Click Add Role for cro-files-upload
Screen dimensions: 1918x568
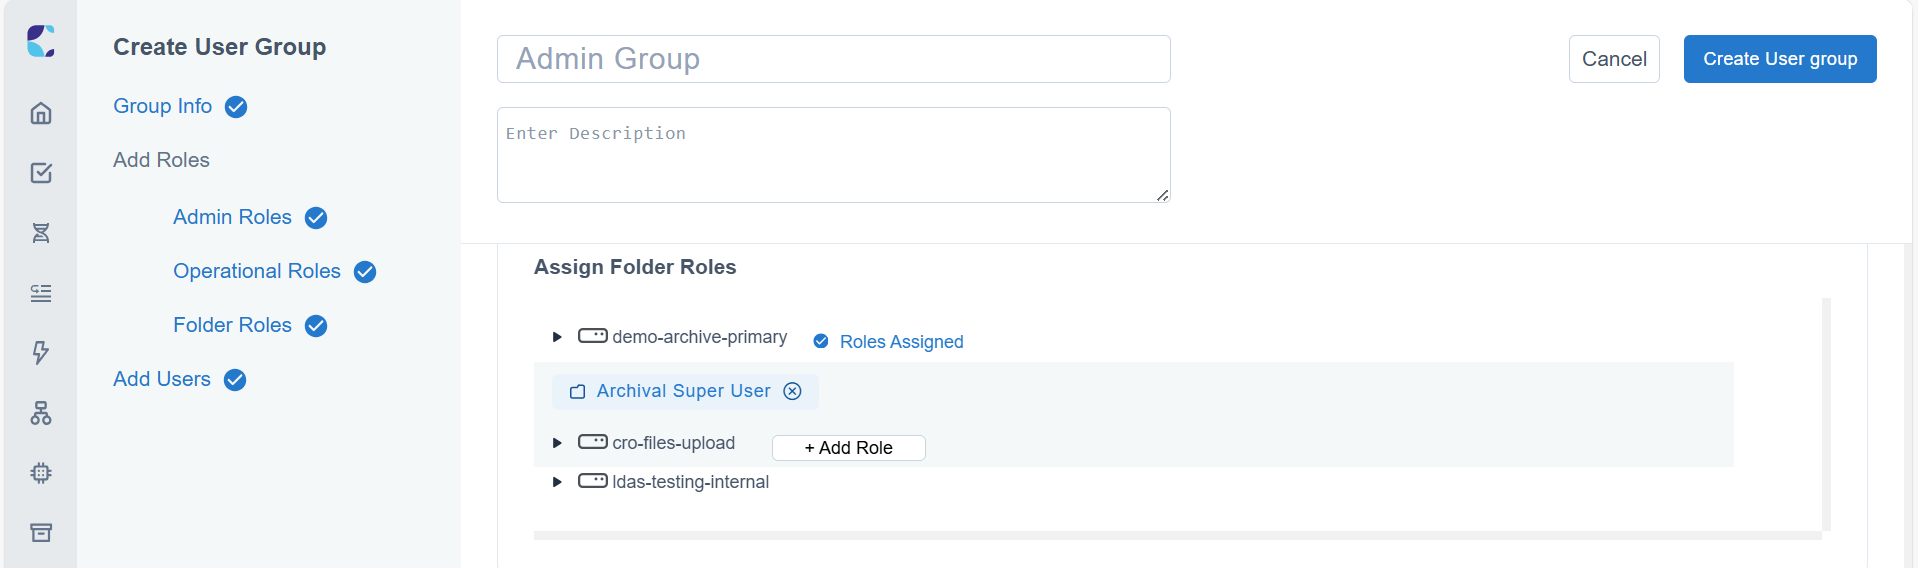[x=849, y=448]
